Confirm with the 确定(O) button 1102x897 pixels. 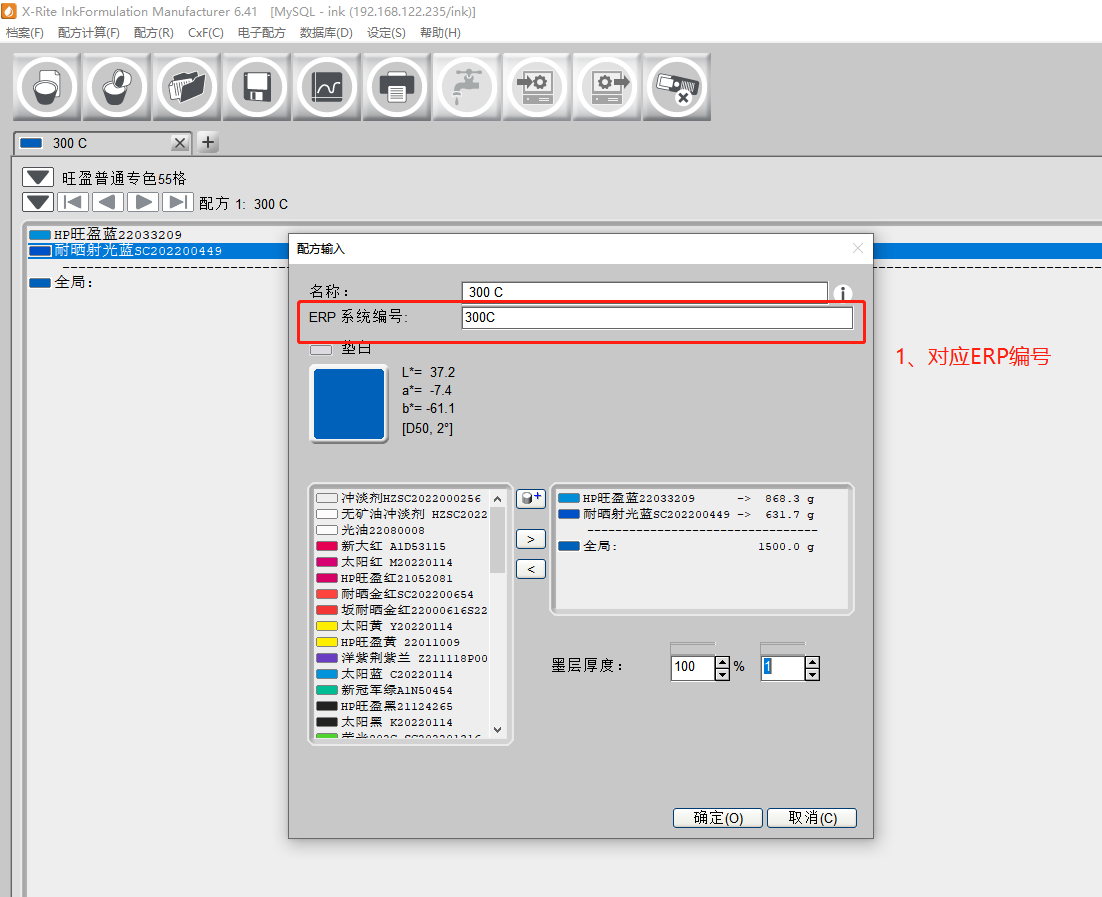click(x=718, y=818)
